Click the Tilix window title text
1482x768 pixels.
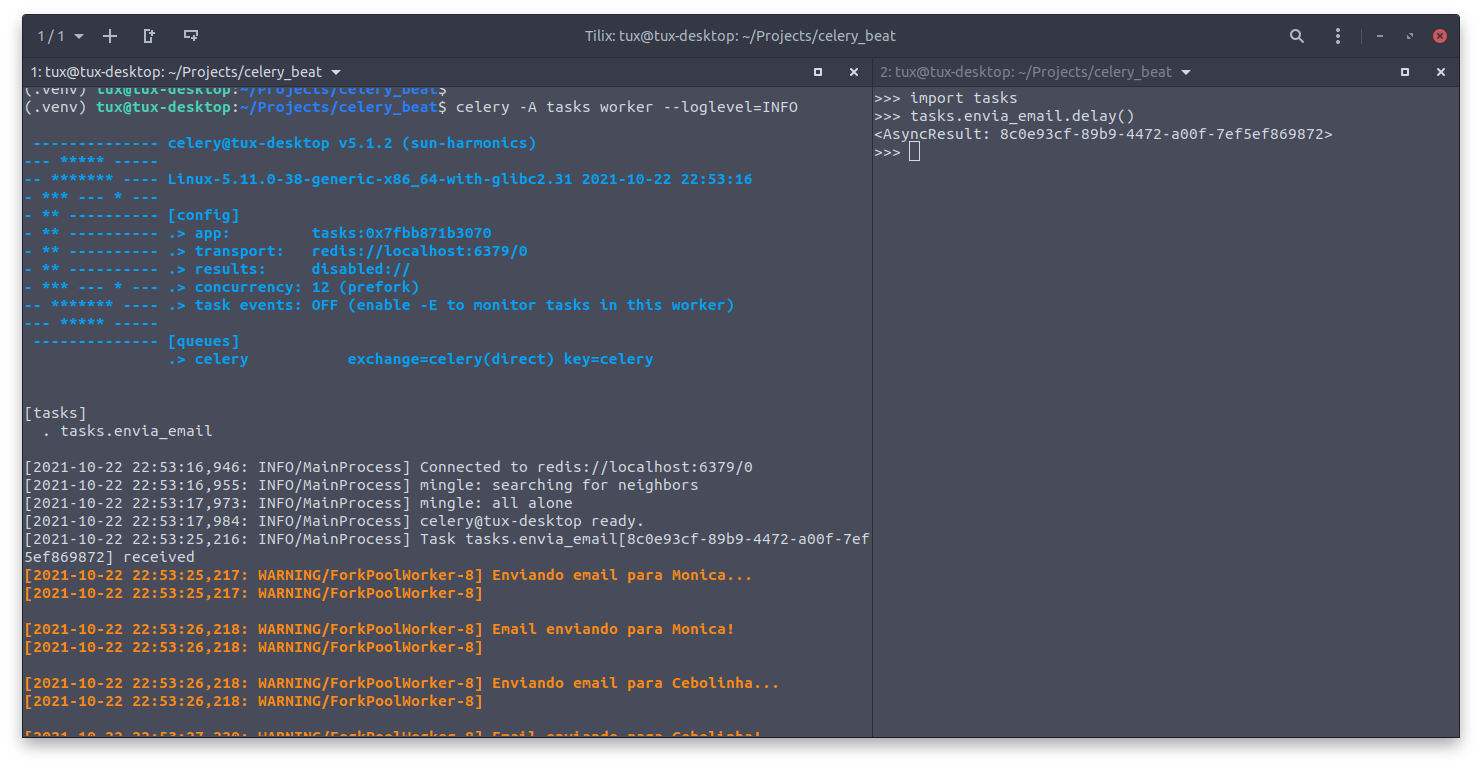[740, 36]
